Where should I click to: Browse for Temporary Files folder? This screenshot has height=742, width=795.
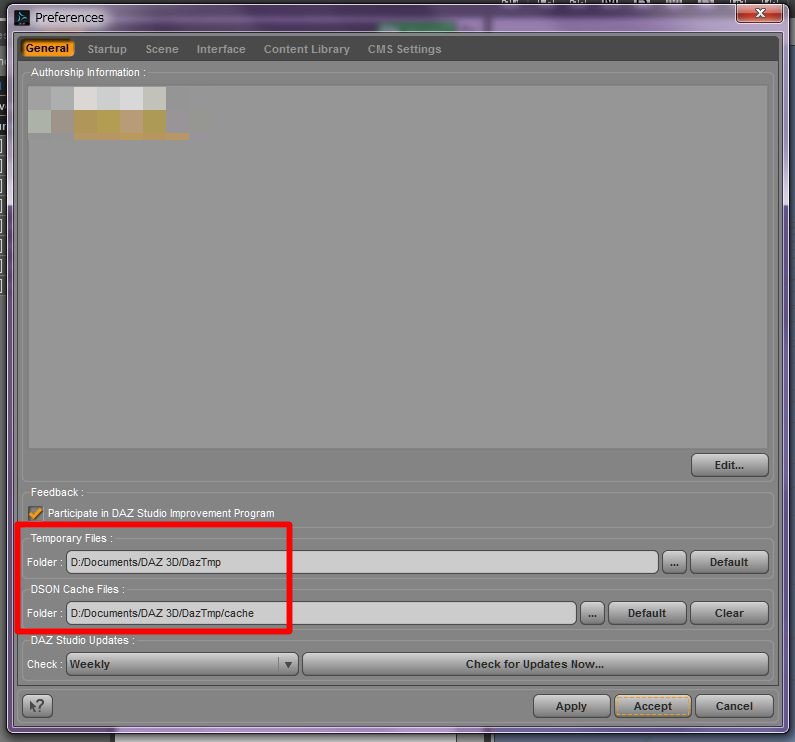(673, 562)
